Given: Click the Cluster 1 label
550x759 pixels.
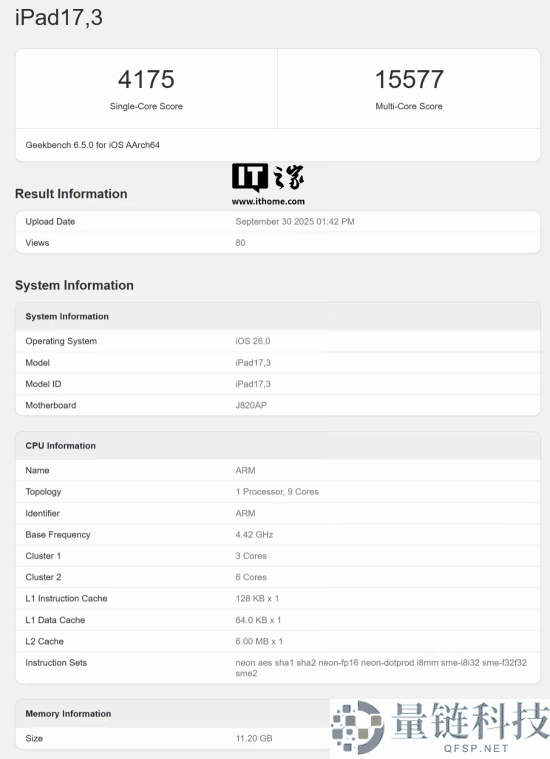Looking at the screenshot, I should [43, 556].
